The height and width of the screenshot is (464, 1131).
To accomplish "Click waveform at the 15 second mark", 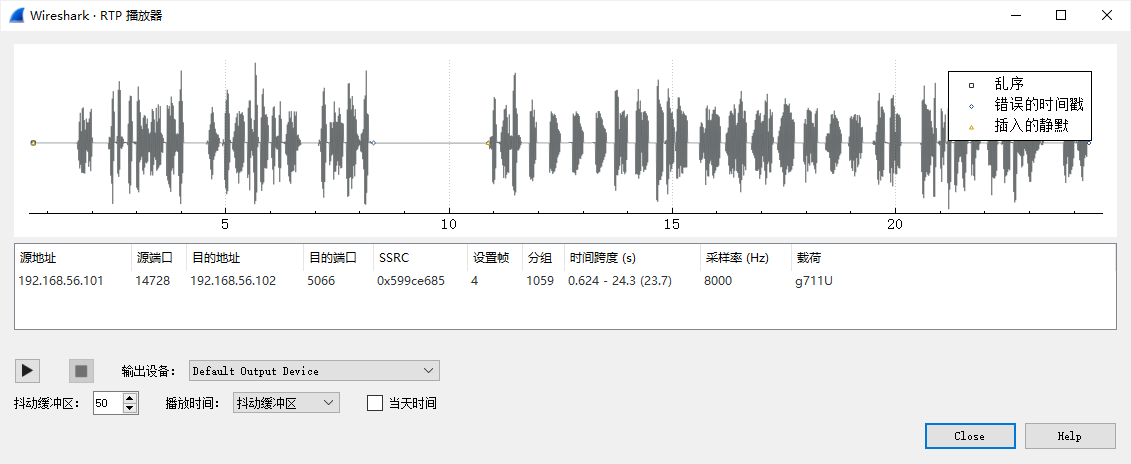I will click(x=672, y=143).
